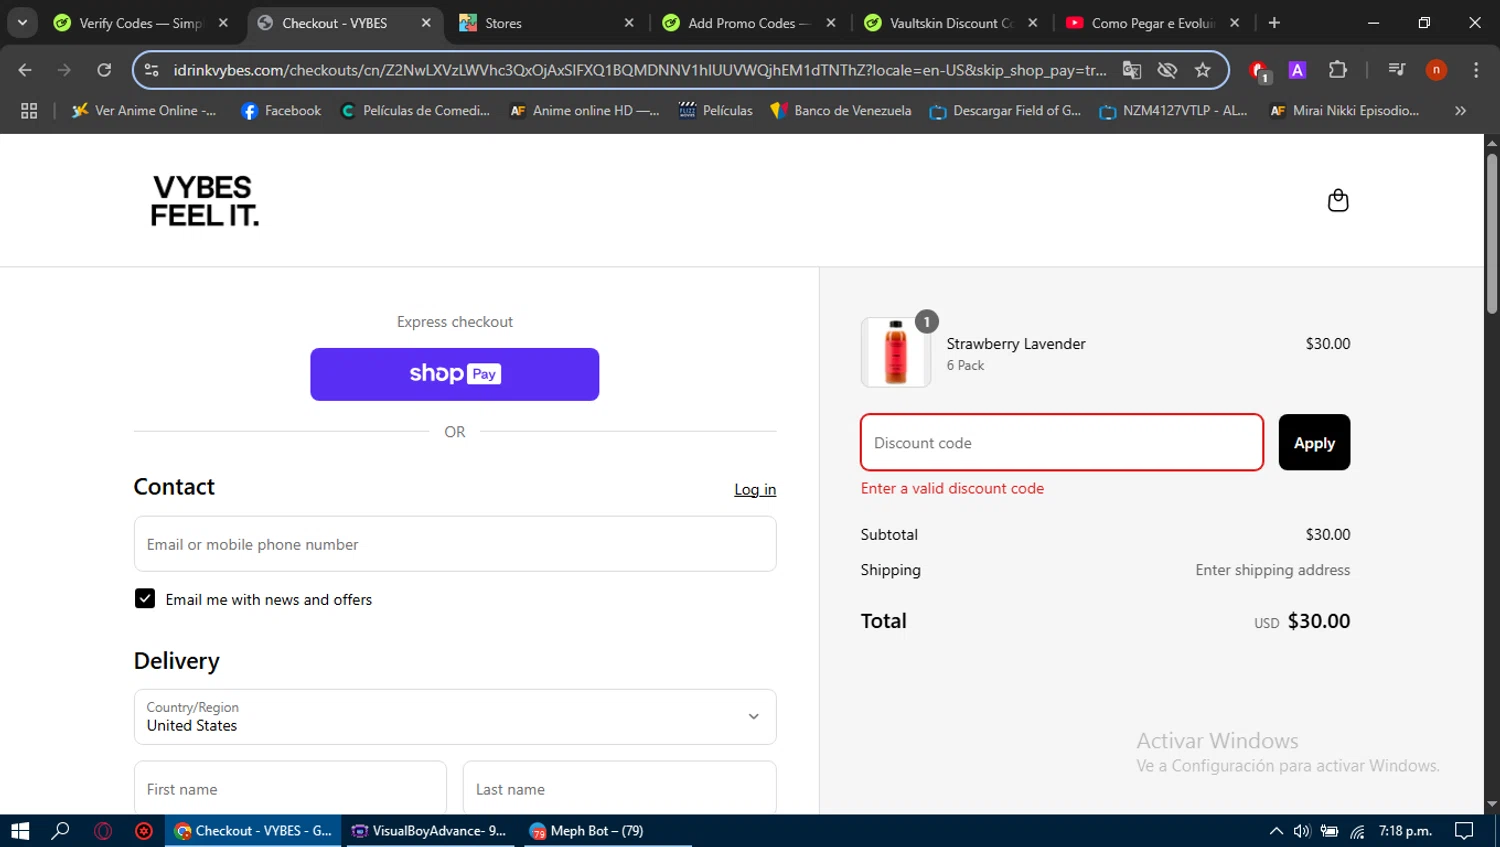Switch to the Como Pegar e Evoluir tab
The width and height of the screenshot is (1500, 847).
(x=1153, y=23)
